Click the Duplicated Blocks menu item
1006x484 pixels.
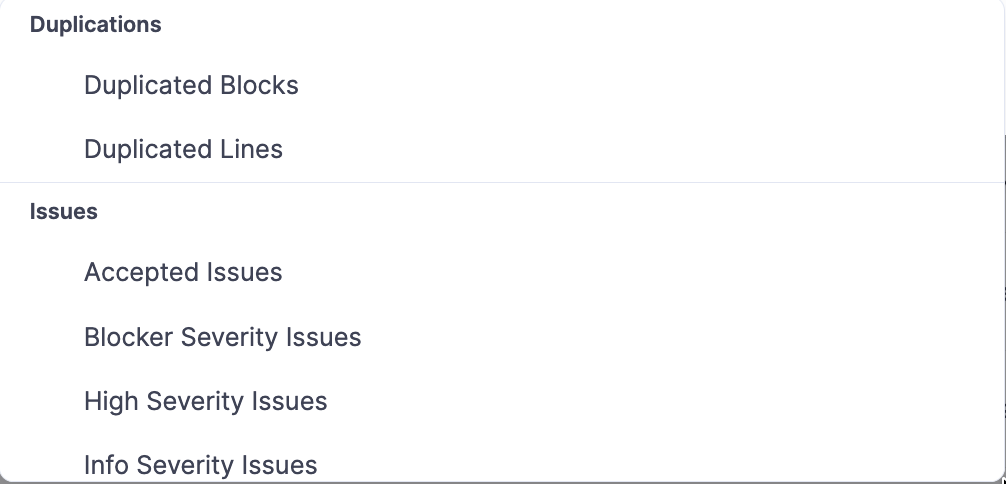pyautogui.click(x=191, y=86)
